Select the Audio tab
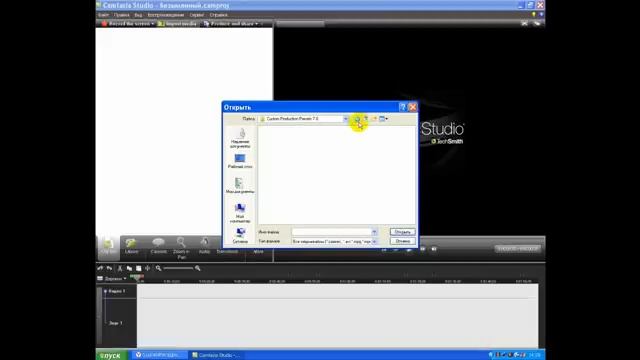This screenshot has width=640, height=360. point(204,247)
